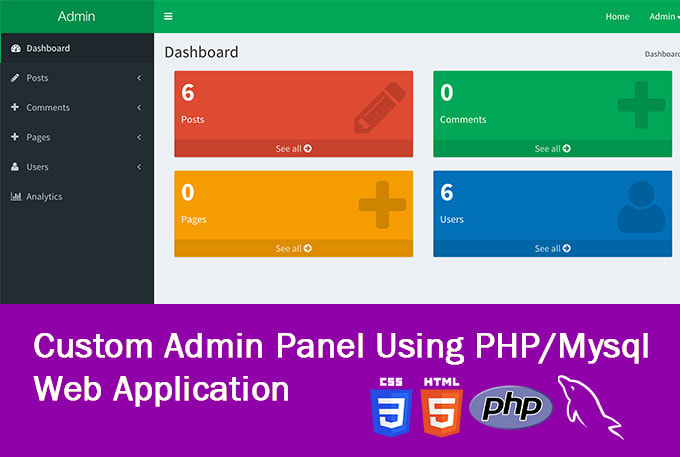Click the Posts label on red card
Image resolution: width=680 pixels, height=457 pixels.
193,119
